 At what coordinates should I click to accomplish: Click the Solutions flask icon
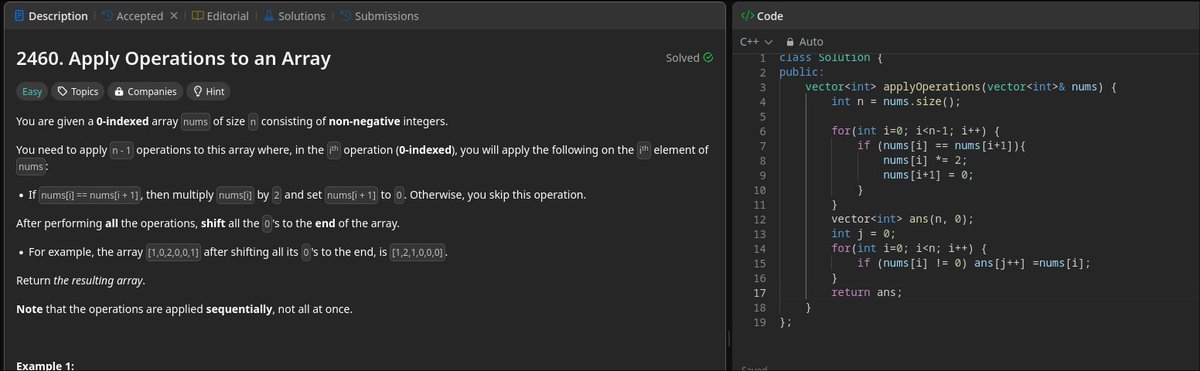tap(268, 16)
